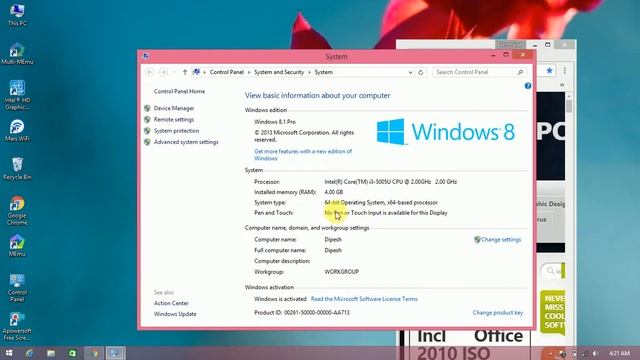
Task: Refresh the System window address bar
Action: click(x=420, y=72)
